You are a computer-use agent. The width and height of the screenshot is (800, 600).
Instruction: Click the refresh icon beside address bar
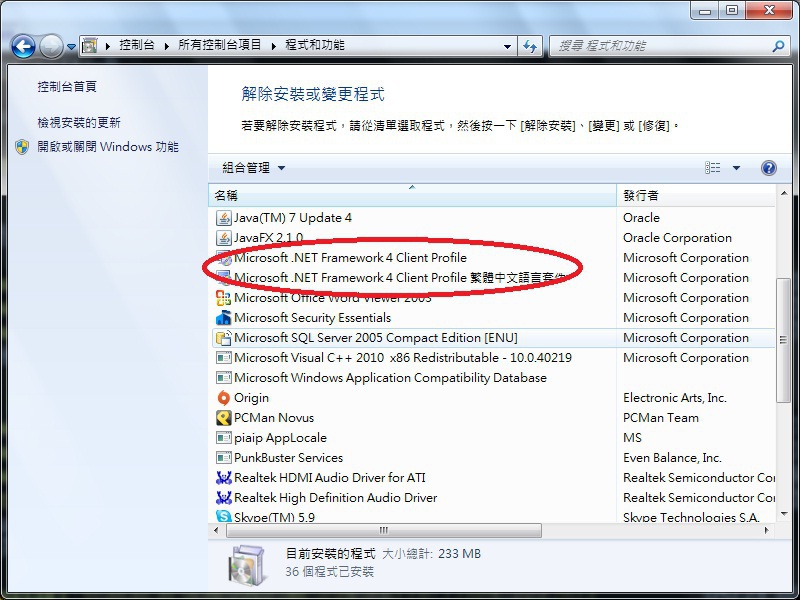pyautogui.click(x=530, y=46)
